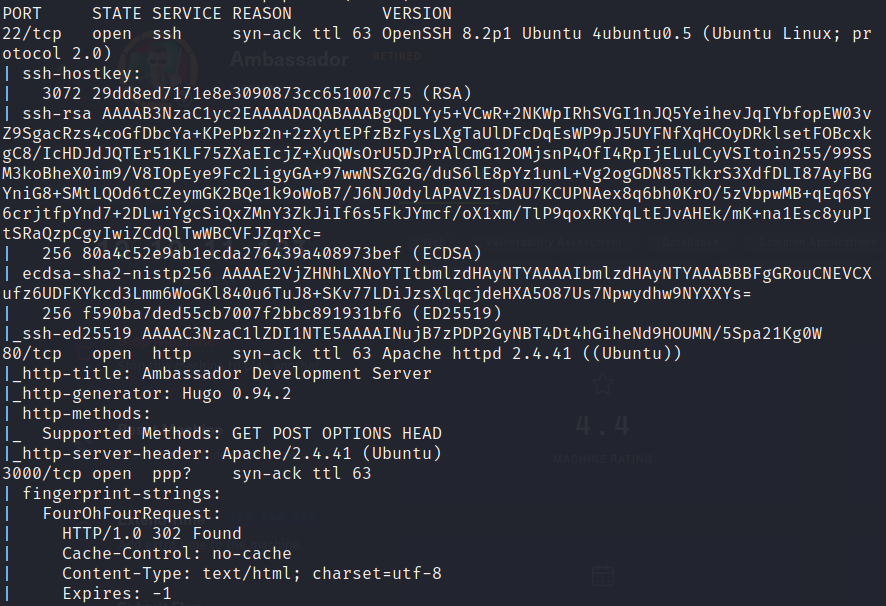Click the Supported Methods line
The image size is (886, 606).
click(x=242, y=434)
